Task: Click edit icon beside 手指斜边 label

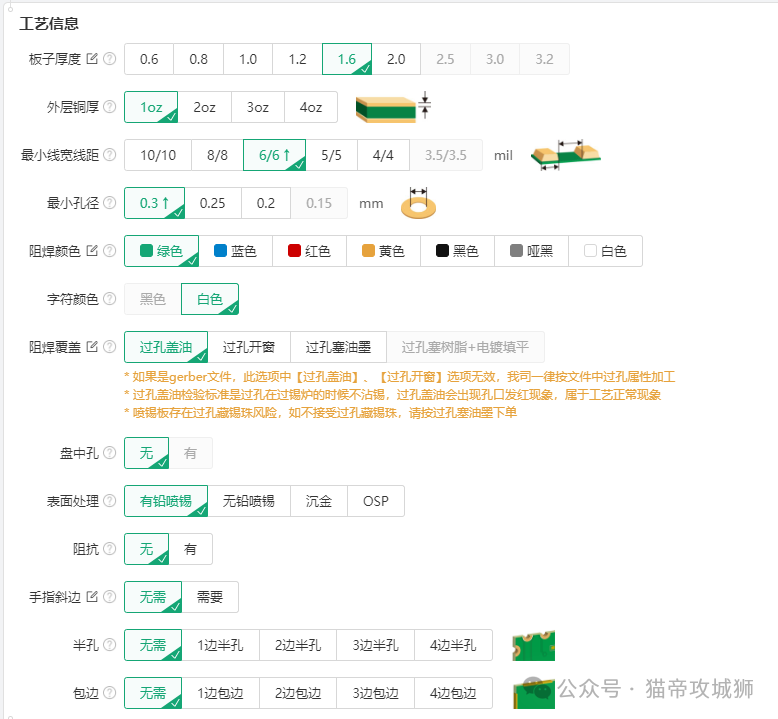Action: click(92, 596)
